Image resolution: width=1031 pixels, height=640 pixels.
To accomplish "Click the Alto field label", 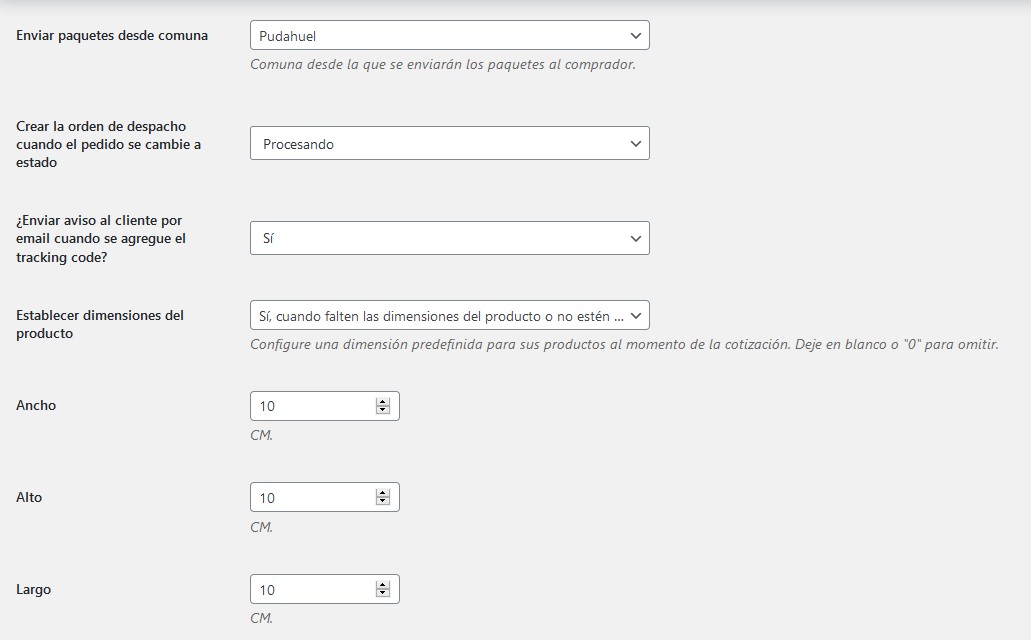I will pos(29,498).
